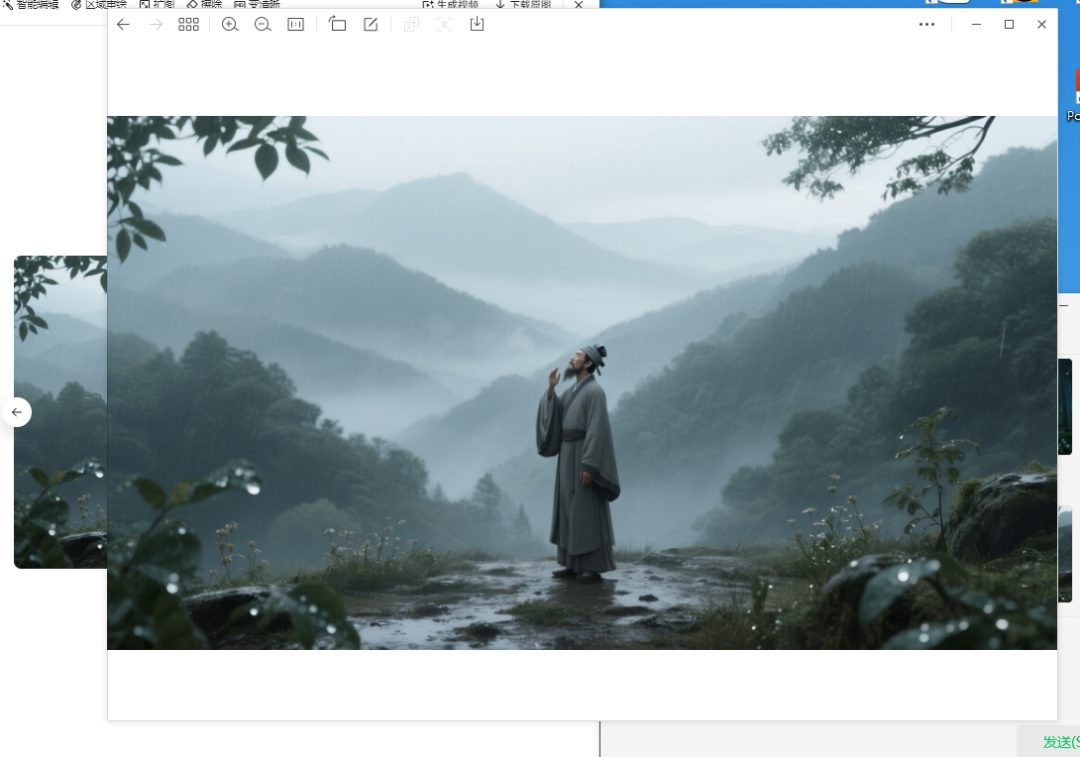Zoom in on the image
The height and width of the screenshot is (757, 1080).
point(230,24)
